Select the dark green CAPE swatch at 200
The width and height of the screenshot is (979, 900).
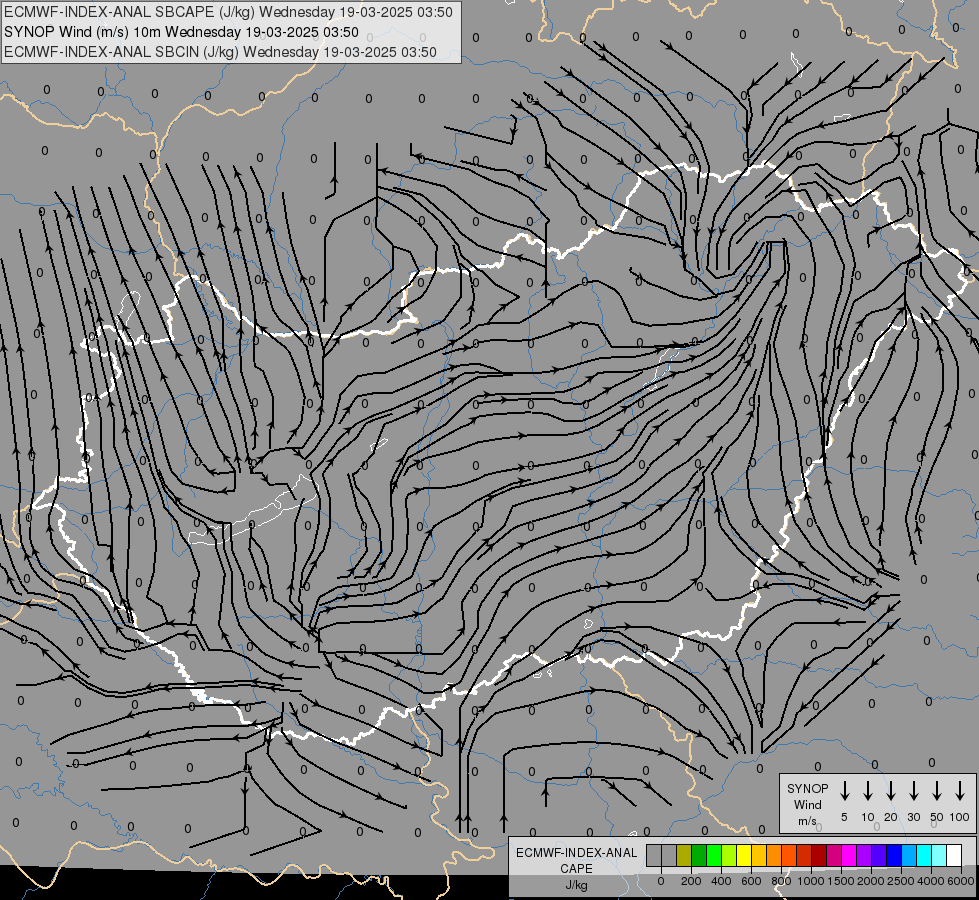pos(699,855)
